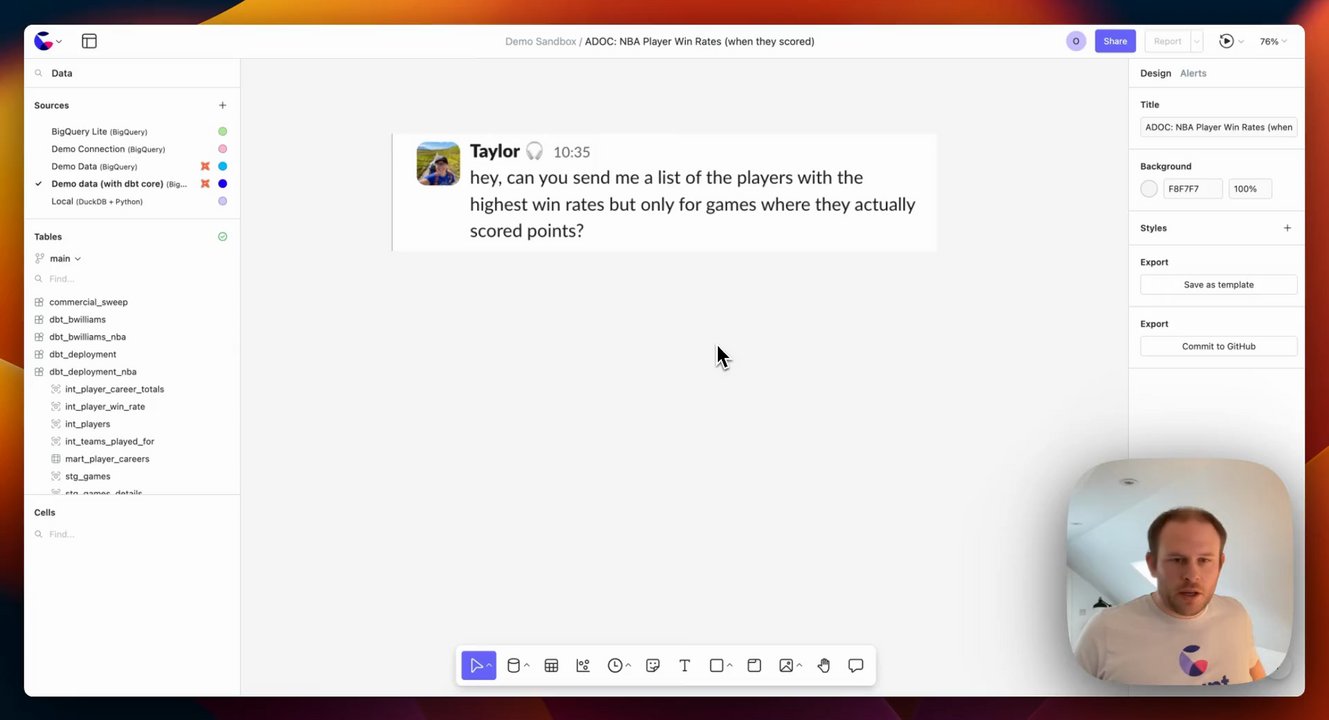Collapse the 'dbt_deployment_nba' schema
The width and height of the screenshot is (1329, 720).
click(92, 372)
